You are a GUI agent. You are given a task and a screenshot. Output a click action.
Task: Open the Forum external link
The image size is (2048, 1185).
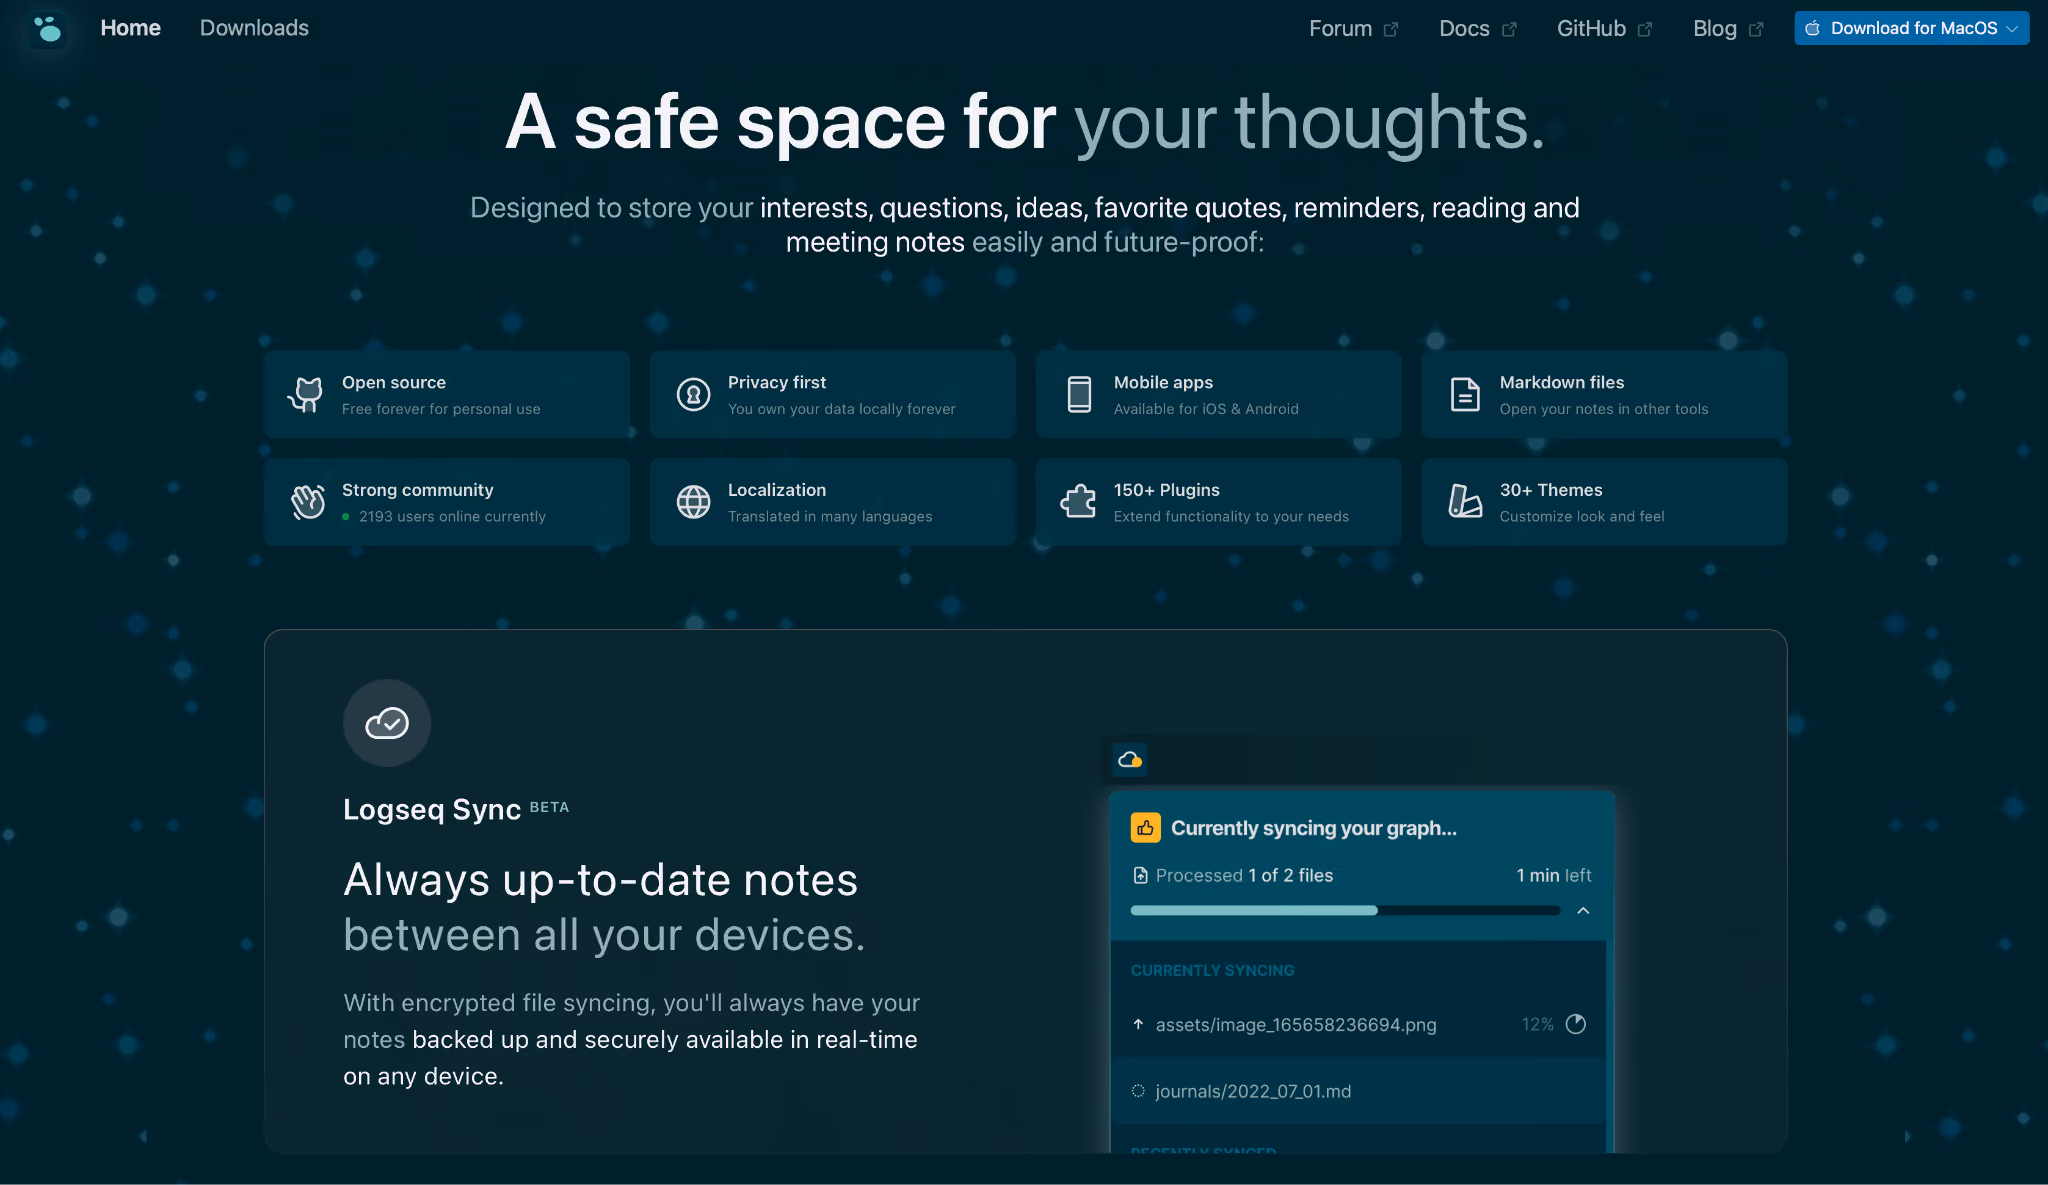coord(1354,29)
